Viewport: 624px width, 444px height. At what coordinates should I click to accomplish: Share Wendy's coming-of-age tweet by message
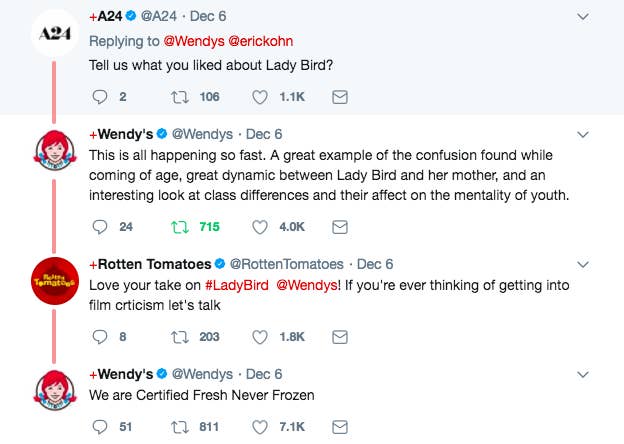click(340, 227)
